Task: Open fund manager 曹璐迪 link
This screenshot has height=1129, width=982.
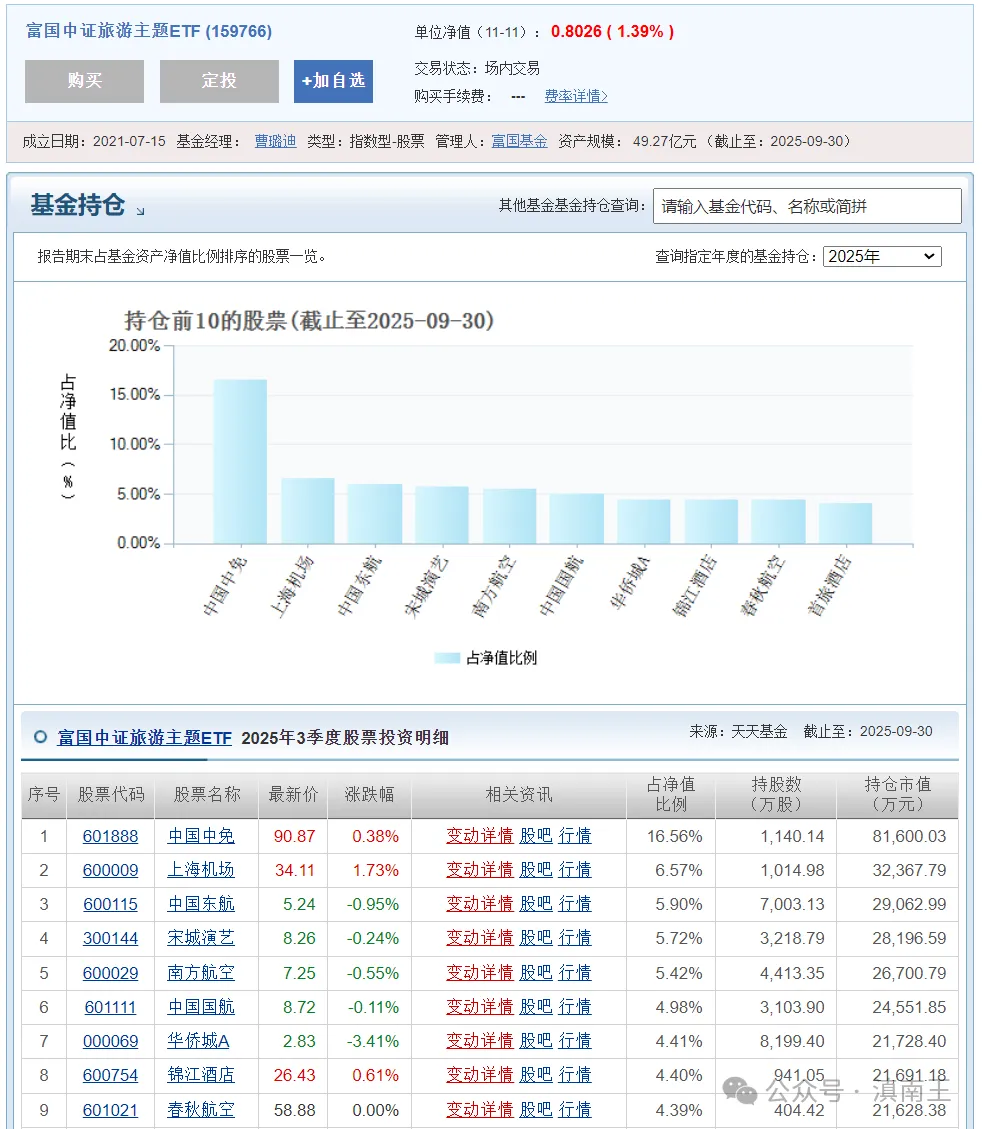Action: pos(275,141)
